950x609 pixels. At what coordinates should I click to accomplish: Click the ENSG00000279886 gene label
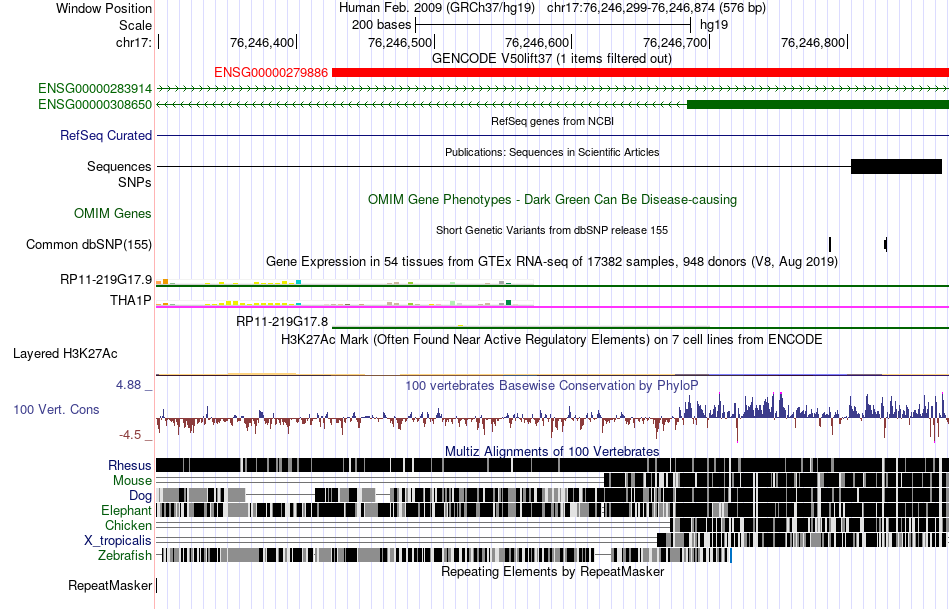pyautogui.click(x=271, y=73)
